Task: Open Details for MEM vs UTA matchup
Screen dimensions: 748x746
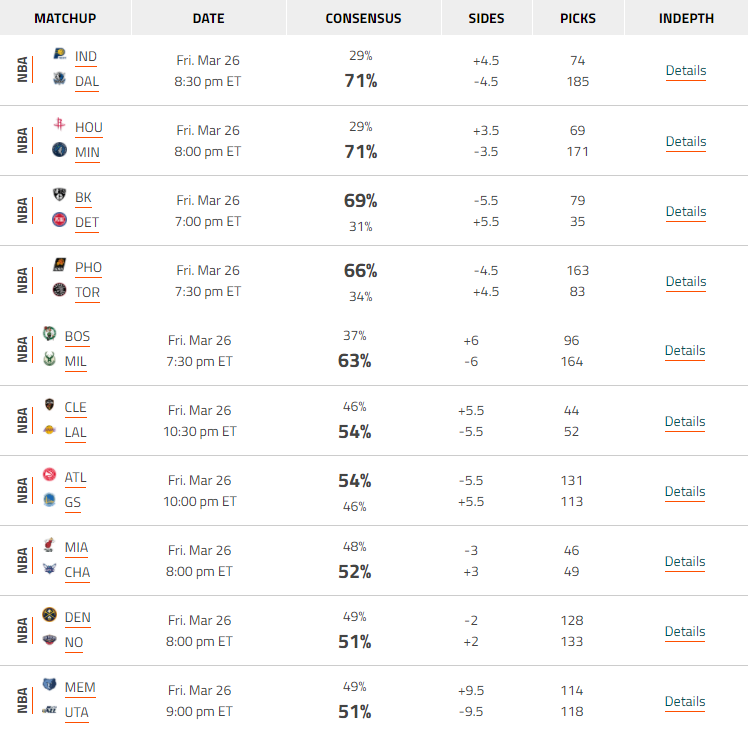Action: click(x=685, y=702)
